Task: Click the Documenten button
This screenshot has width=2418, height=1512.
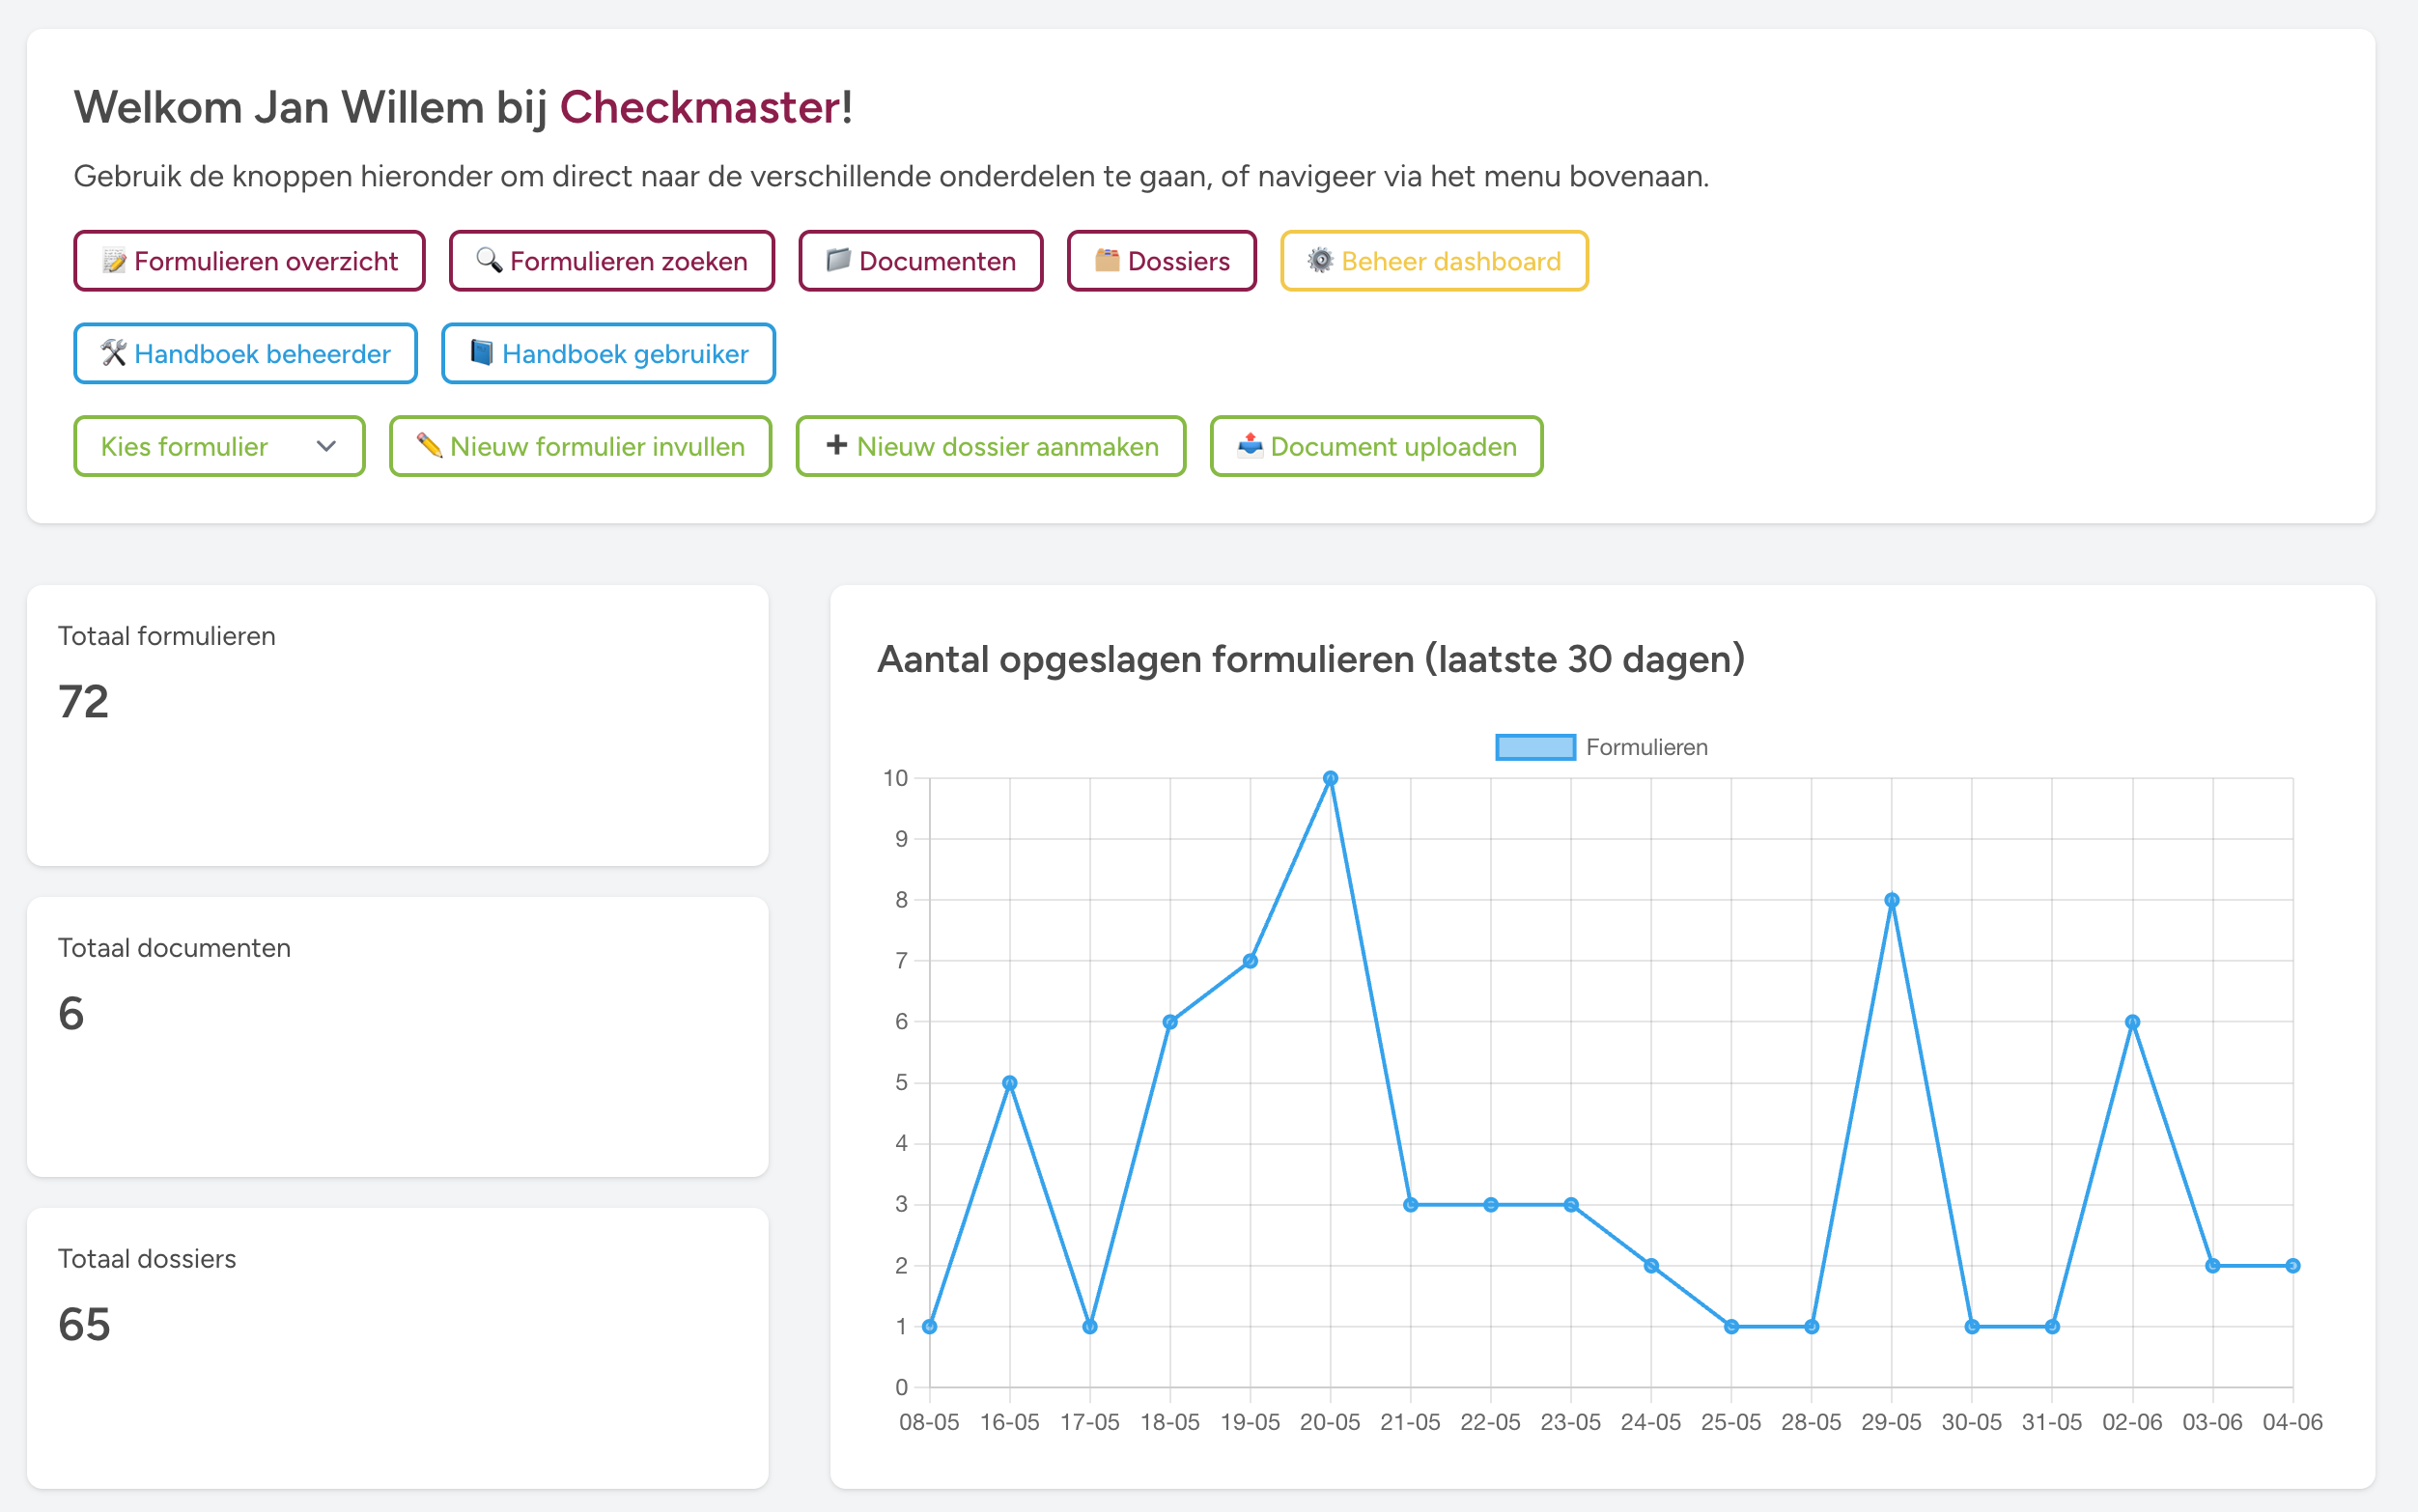Action: click(920, 261)
